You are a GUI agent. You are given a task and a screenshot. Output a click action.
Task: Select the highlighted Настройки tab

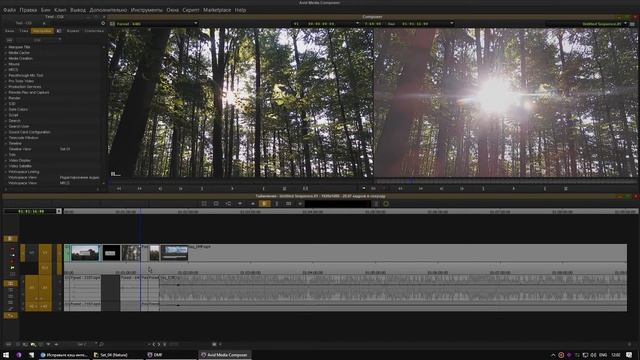pos(42,31)
